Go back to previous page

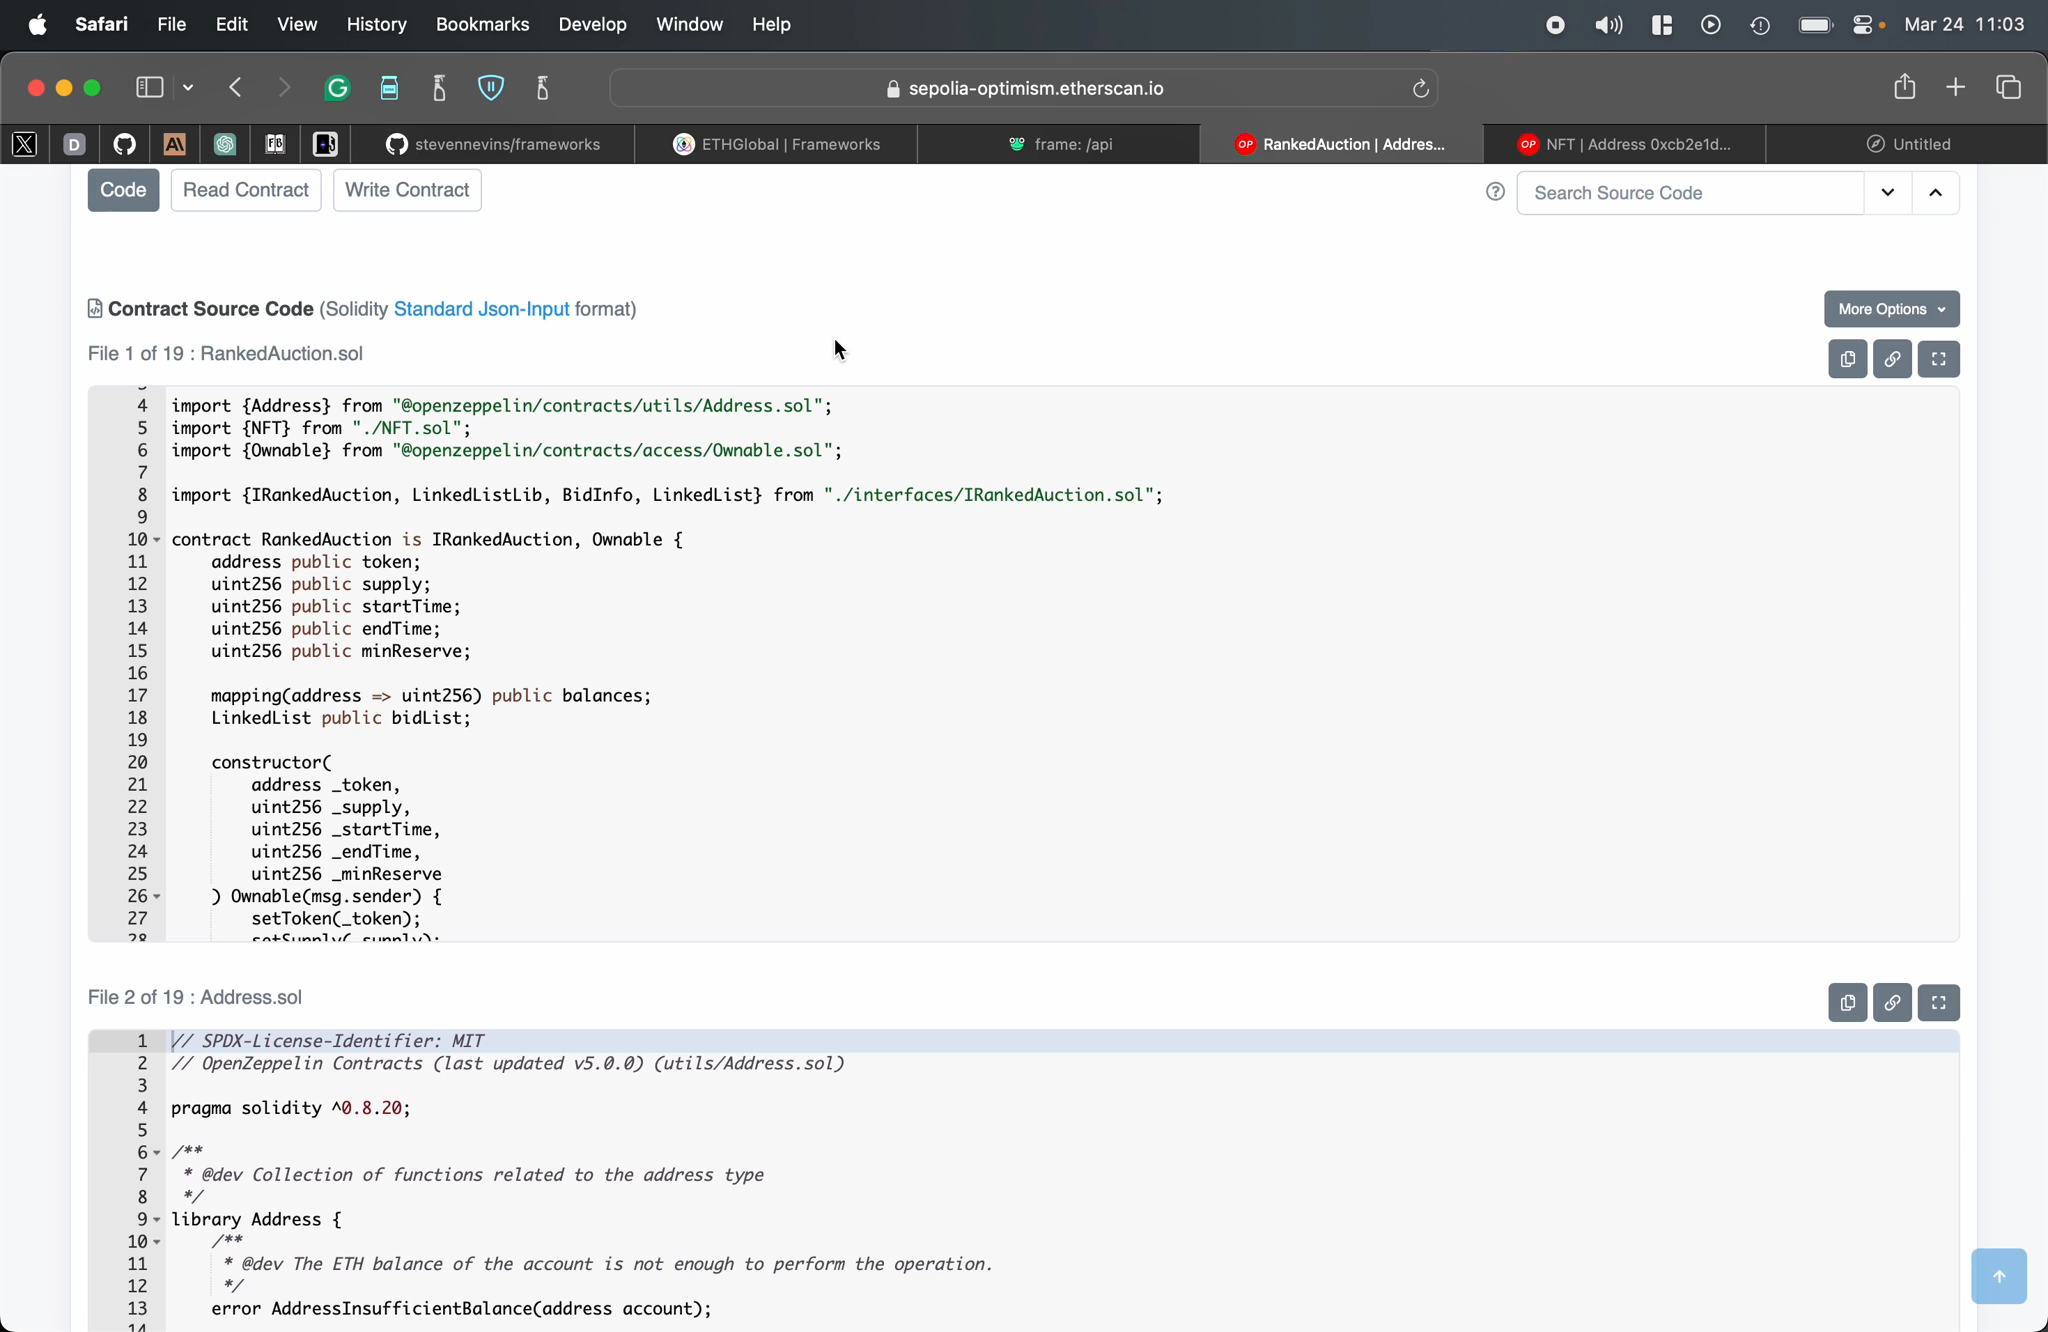(236, 88)
